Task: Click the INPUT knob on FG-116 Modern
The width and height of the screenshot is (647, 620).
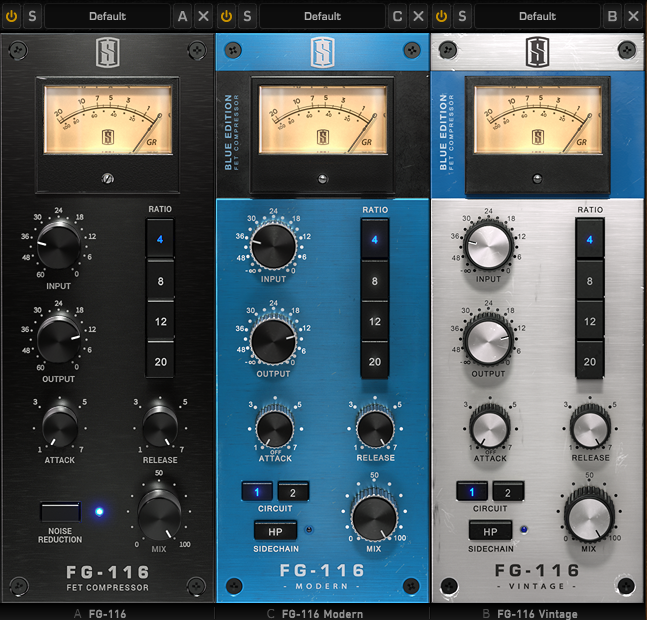Action: click(273, 247)
